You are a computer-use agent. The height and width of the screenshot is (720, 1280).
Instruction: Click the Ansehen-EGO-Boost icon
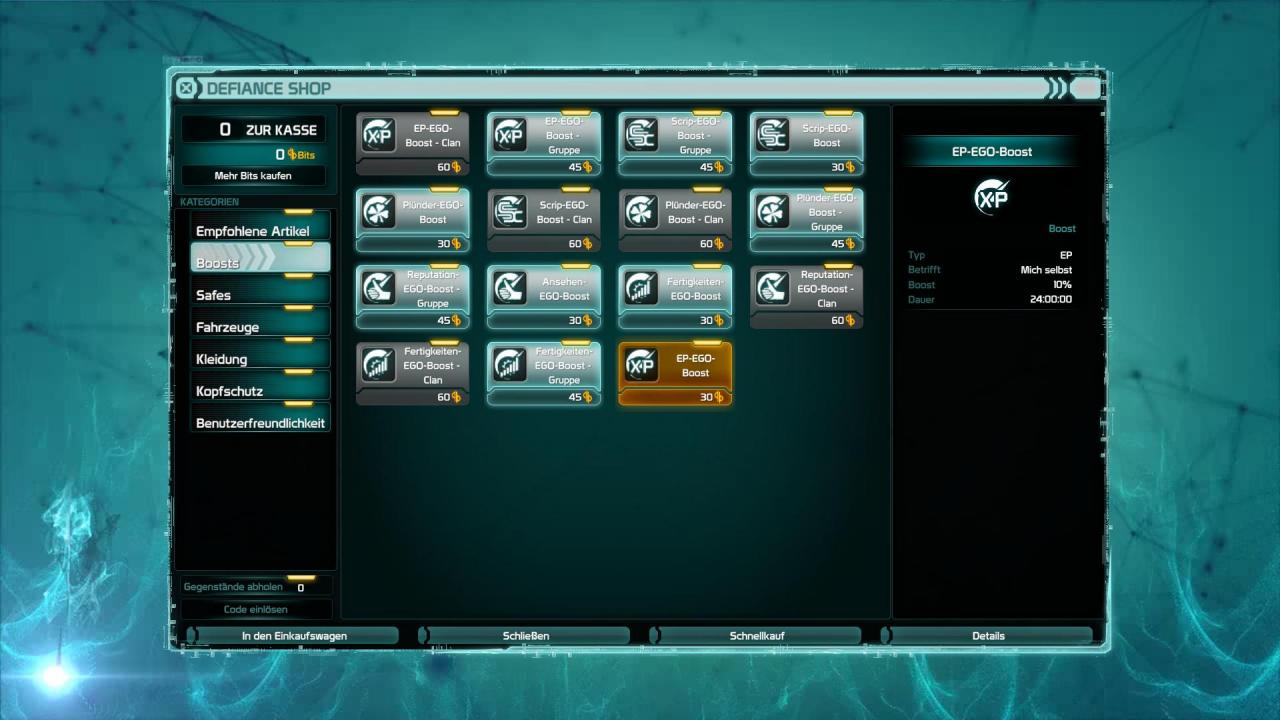tap(510, 289)
